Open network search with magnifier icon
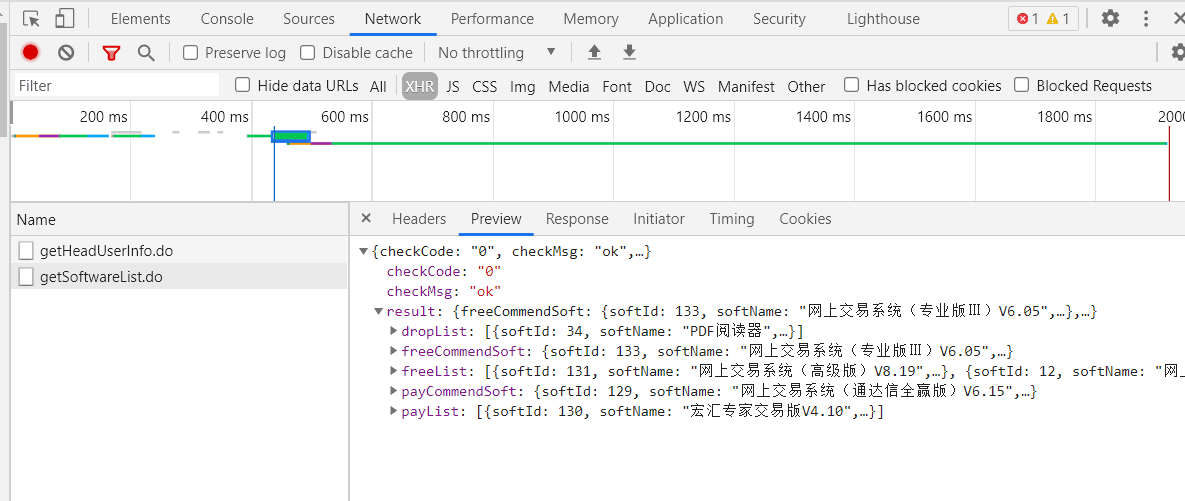Screen dimensions: 1185x501 [146, 52]
